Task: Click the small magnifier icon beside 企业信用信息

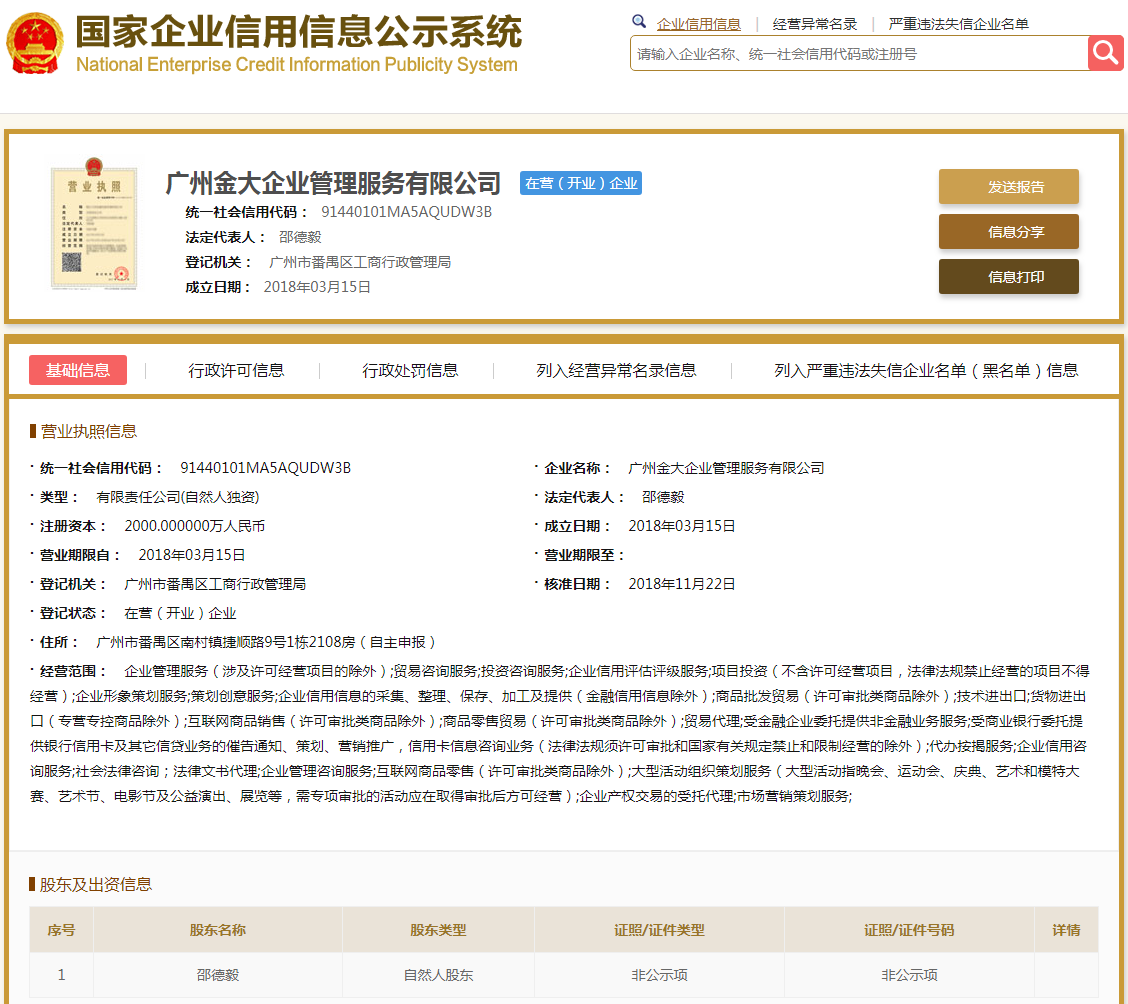Action: [639, 22]
